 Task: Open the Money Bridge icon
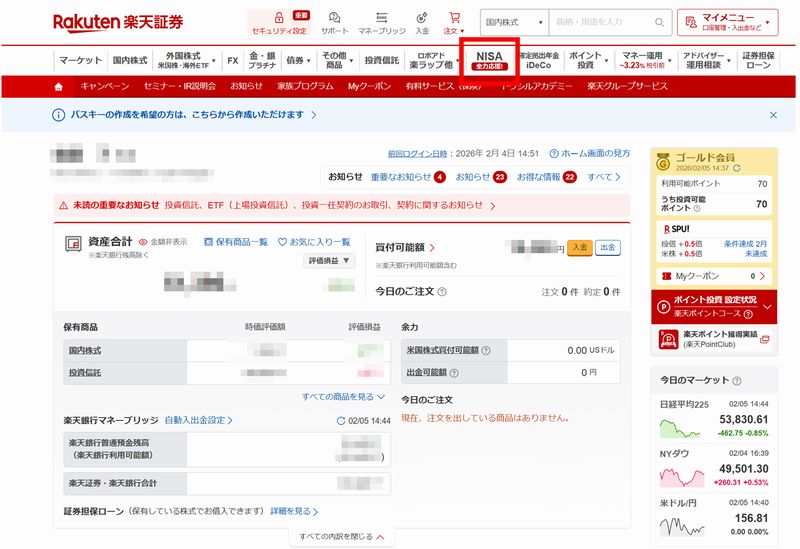click(382, 18)
